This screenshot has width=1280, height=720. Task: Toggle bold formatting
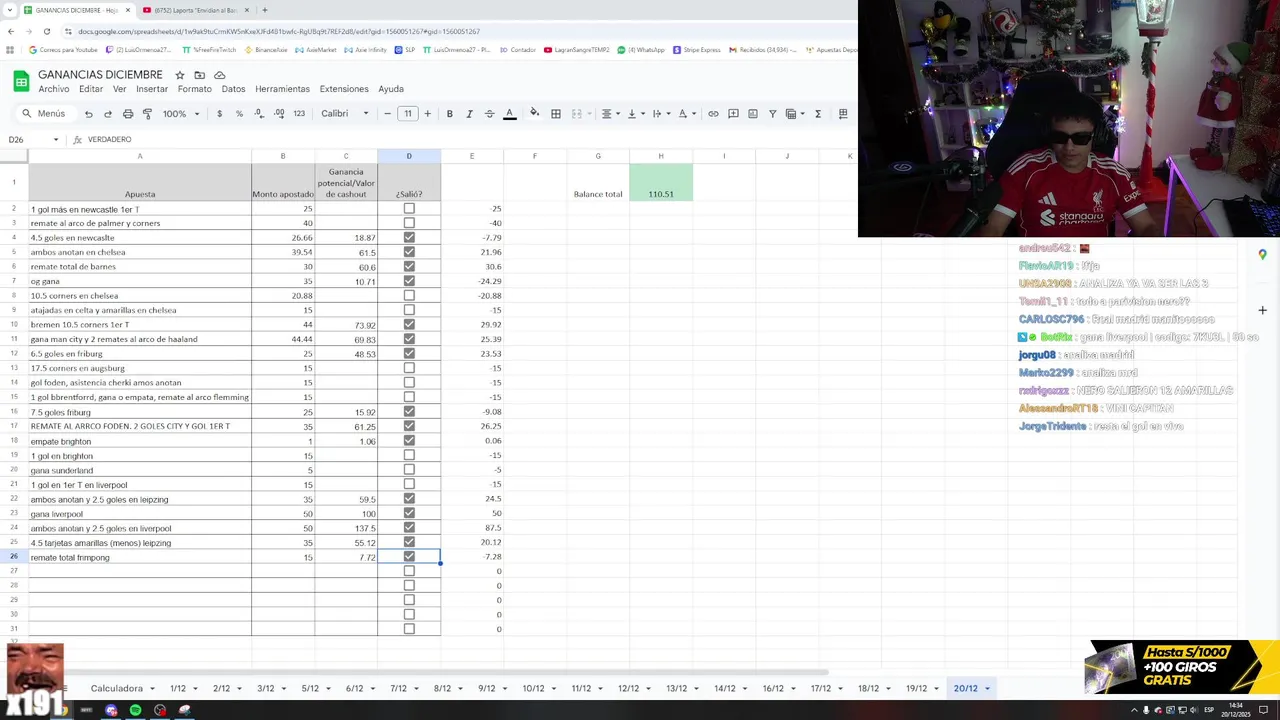pyautogui.click(x=450, y=114)
